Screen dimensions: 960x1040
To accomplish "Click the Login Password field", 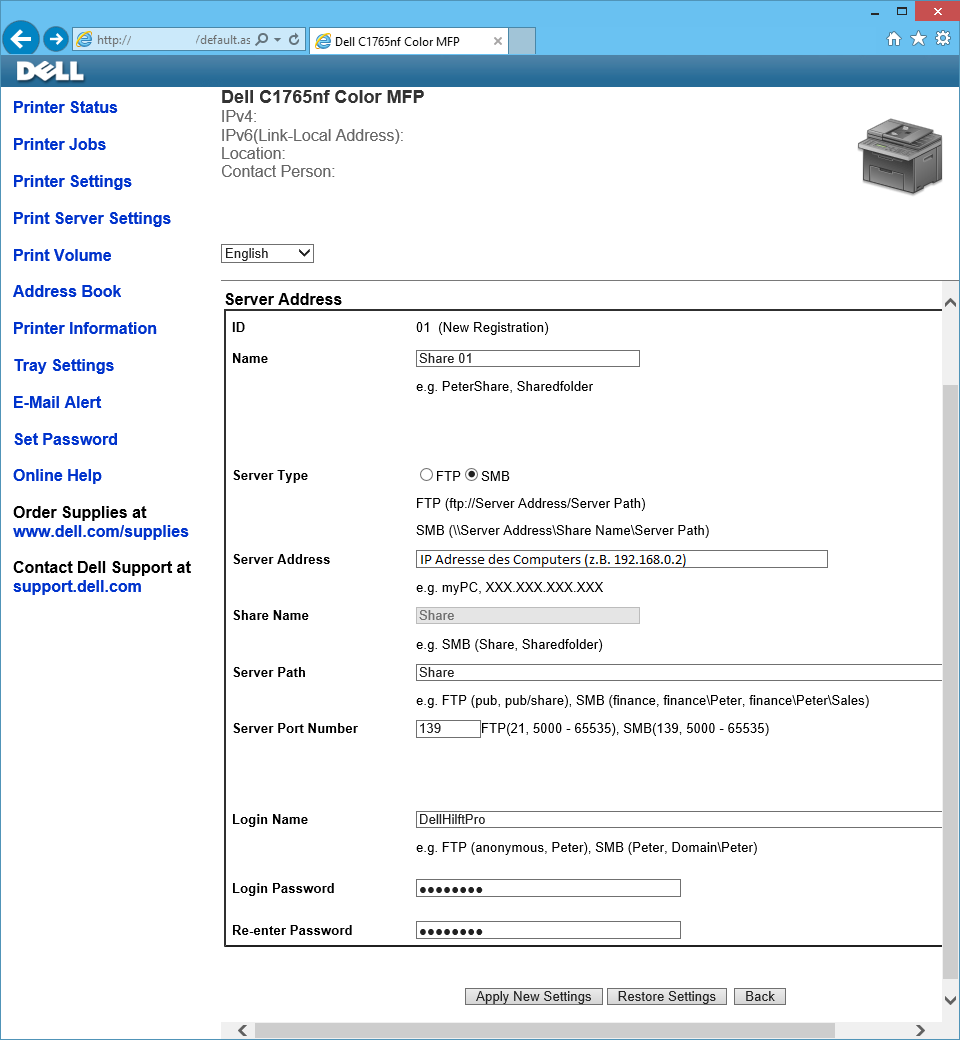I will pyautogui.click(x=548, y=888).
